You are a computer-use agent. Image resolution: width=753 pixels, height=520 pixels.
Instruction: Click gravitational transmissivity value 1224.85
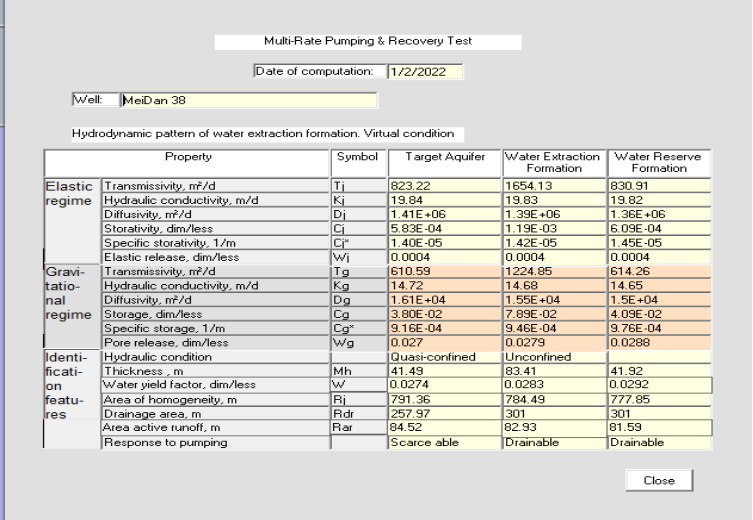point(554,271)
